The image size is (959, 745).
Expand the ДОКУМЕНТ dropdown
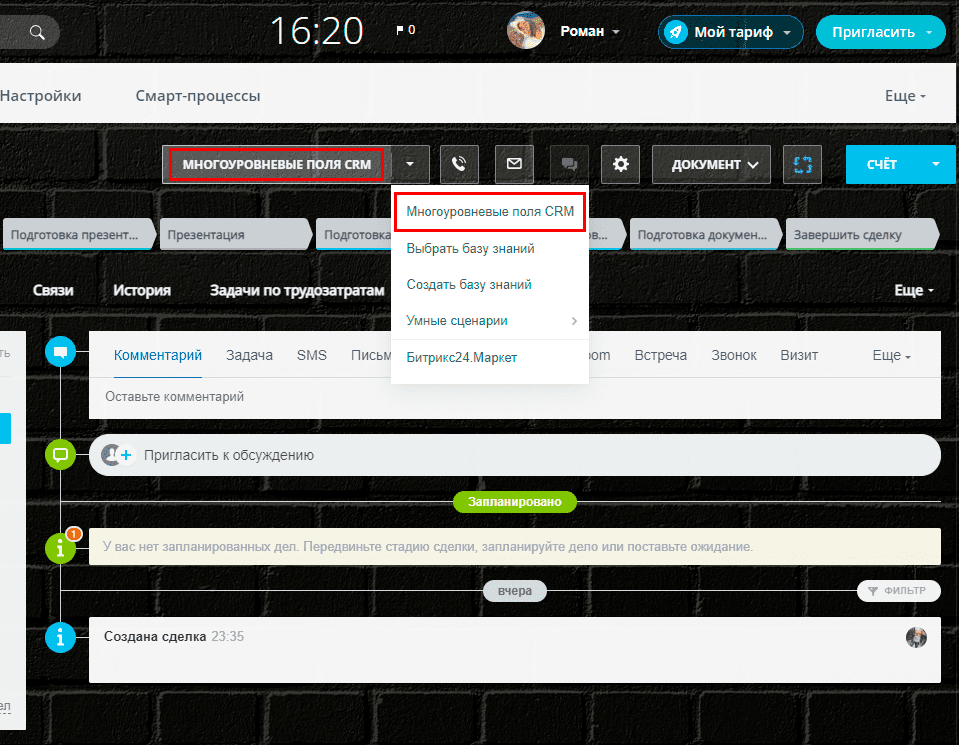tap(711, 165)
